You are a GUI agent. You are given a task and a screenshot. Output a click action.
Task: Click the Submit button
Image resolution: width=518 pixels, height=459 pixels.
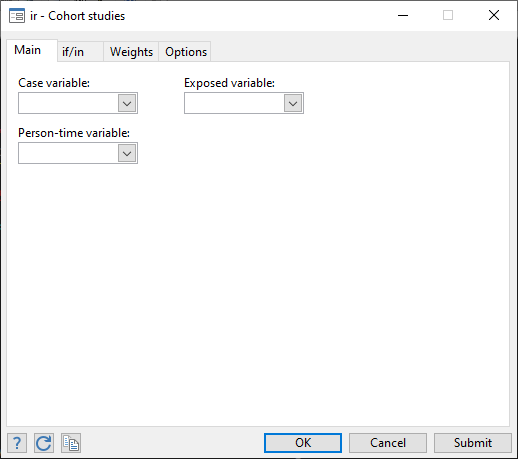(x=473, y=443)
